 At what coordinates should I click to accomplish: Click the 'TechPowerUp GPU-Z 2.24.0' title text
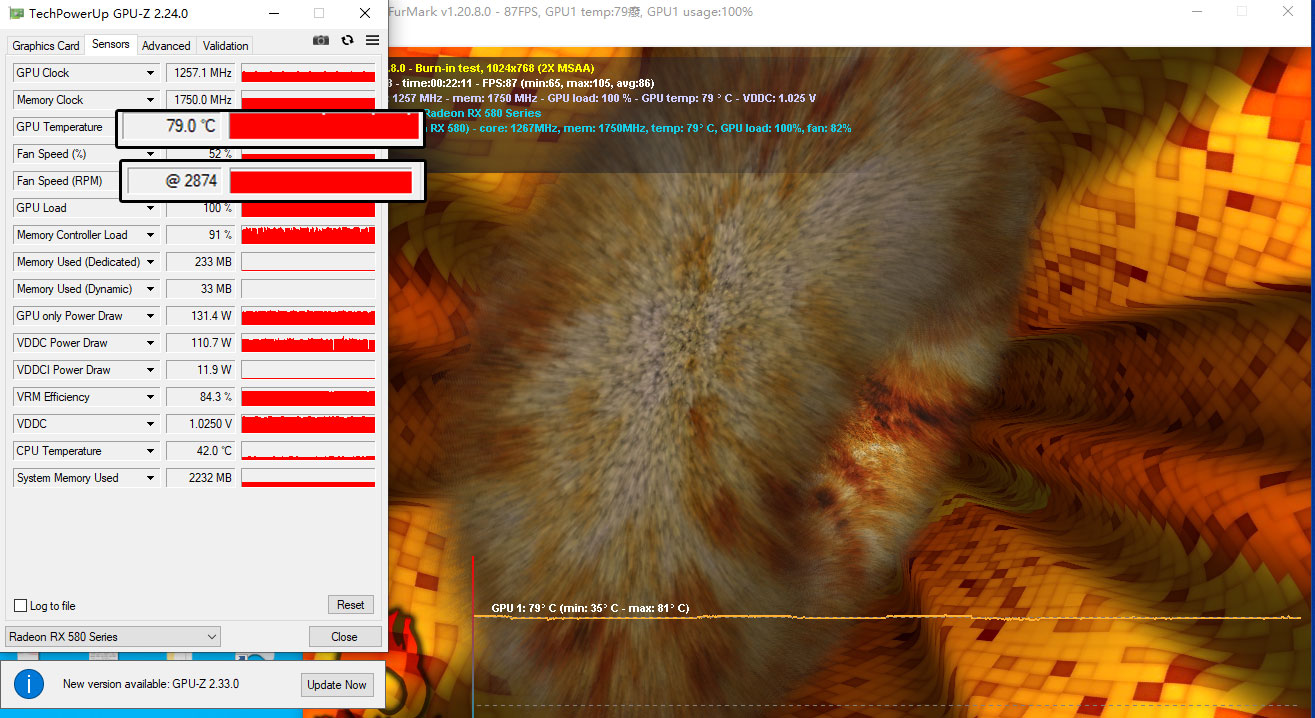click(109, 14)
